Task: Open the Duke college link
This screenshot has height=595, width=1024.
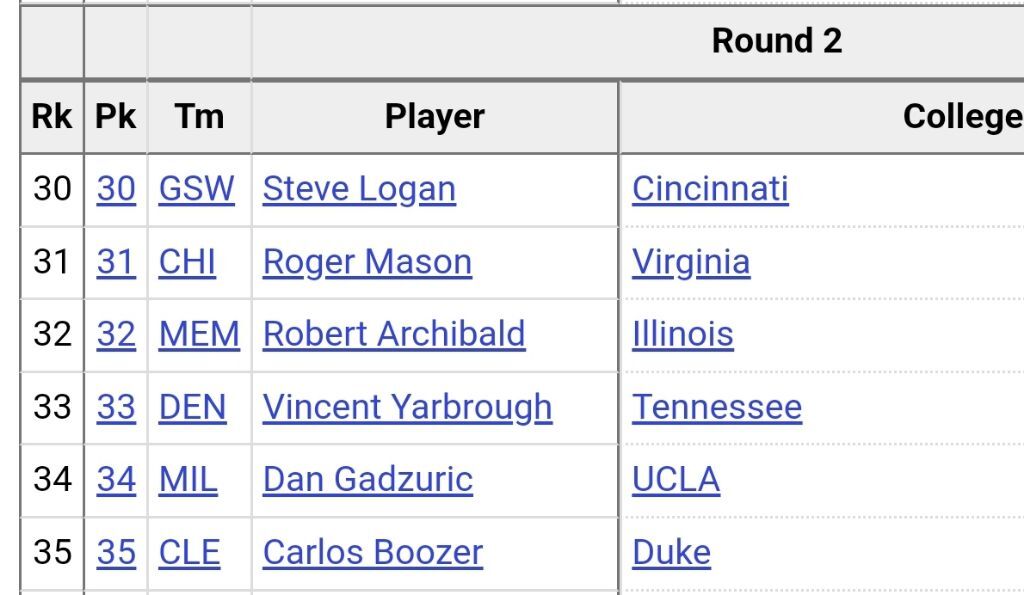Action: (x=671, y=553)
